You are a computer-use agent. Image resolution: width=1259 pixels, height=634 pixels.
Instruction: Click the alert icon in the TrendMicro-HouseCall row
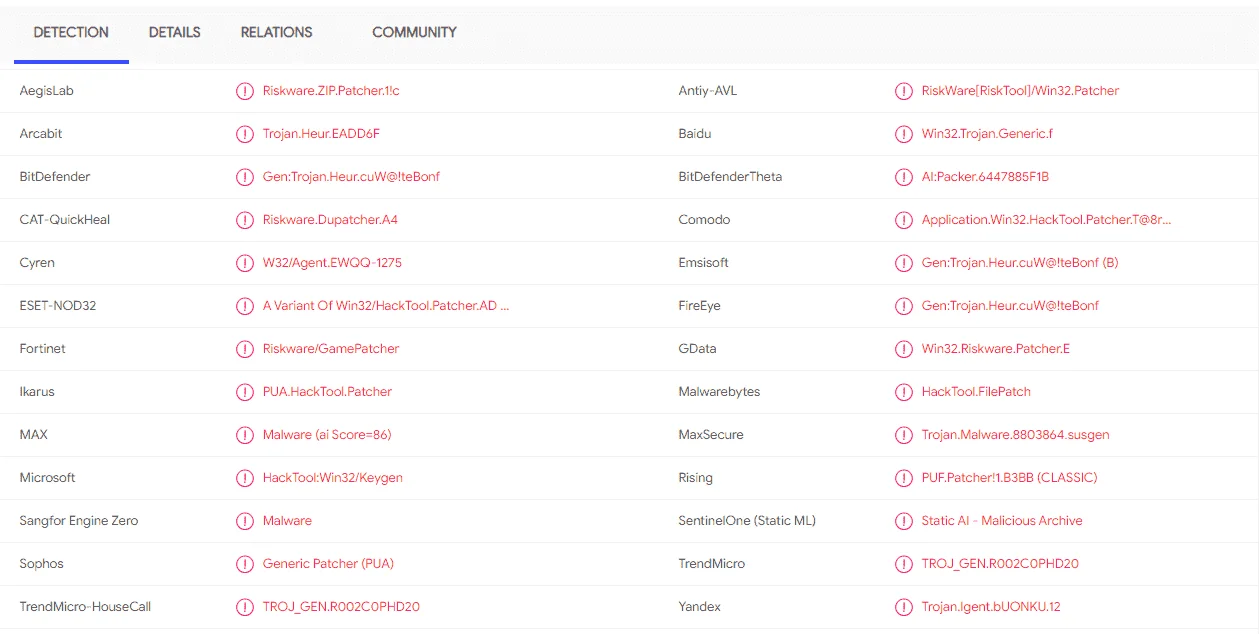tap(245, 607)
